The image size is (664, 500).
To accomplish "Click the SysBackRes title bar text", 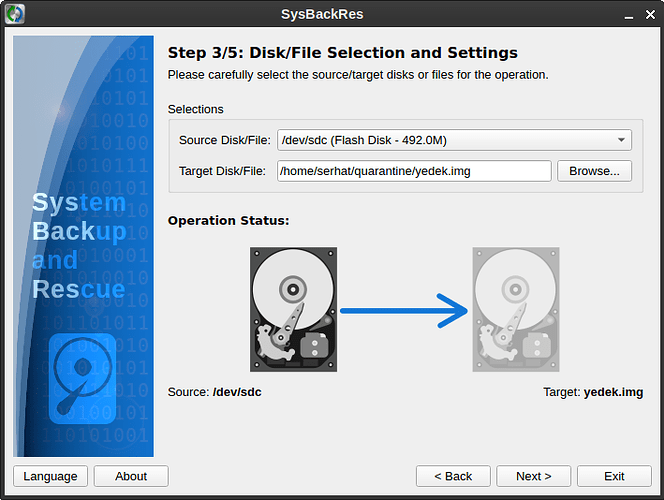I will [331, 14].
